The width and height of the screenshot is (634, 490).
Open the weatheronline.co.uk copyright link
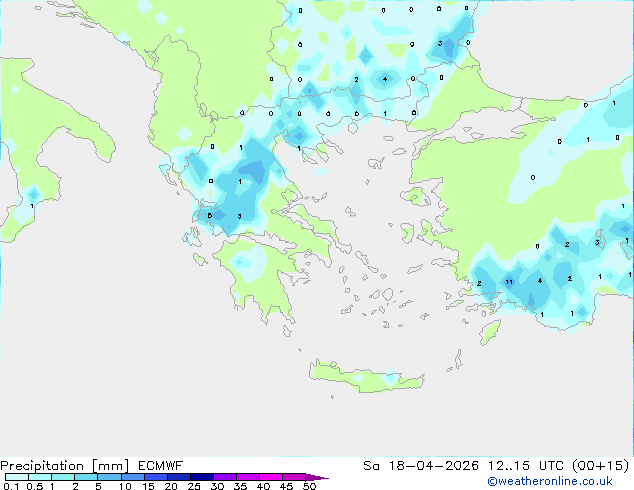tap(550, 481)
